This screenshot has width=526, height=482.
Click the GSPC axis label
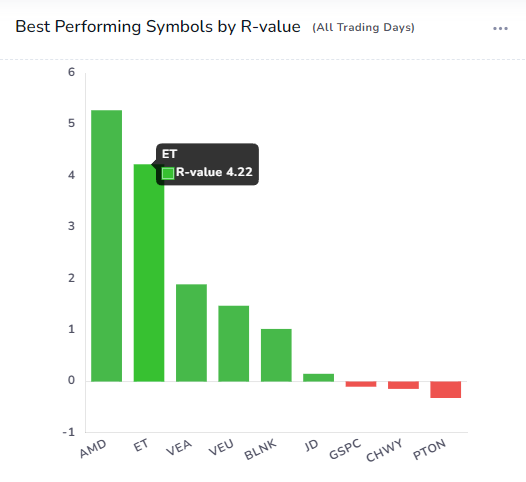345,449
